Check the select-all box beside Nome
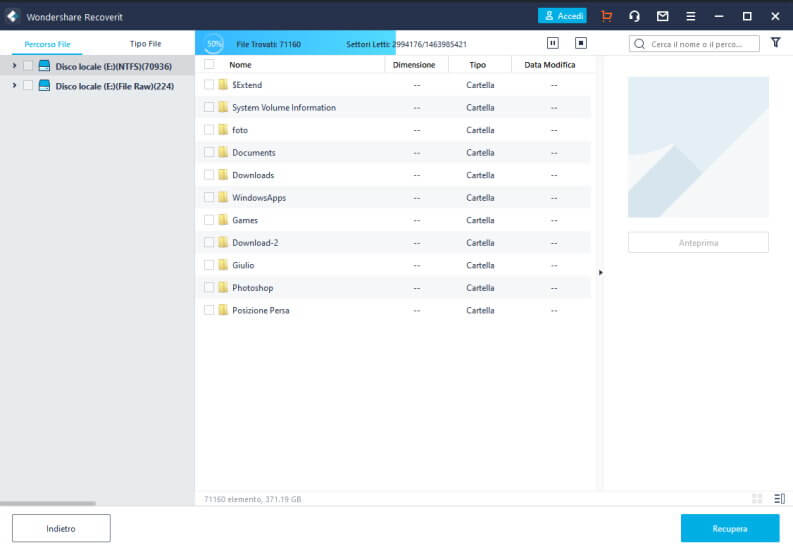This screenshot has height=550, width=793. tap(209, 64)
